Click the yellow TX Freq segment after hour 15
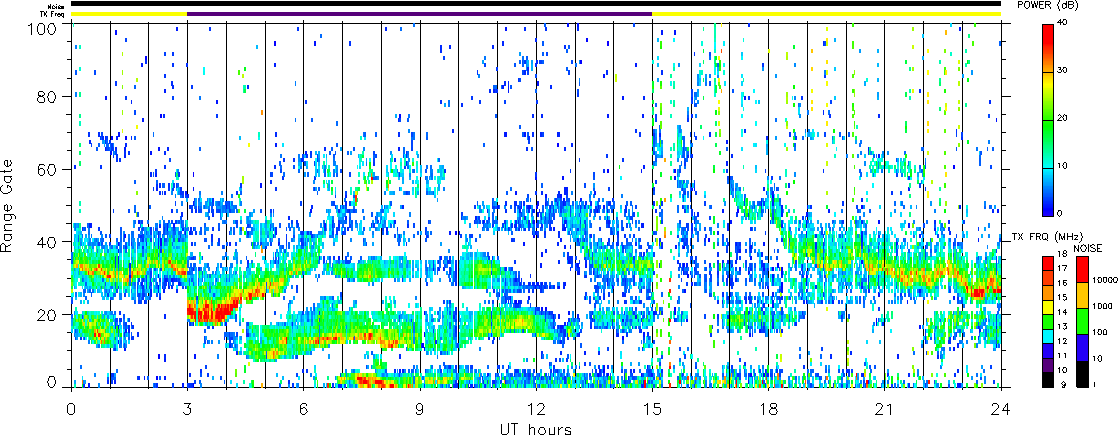Screen dimensions: 1118x435 tap(827, 14)
